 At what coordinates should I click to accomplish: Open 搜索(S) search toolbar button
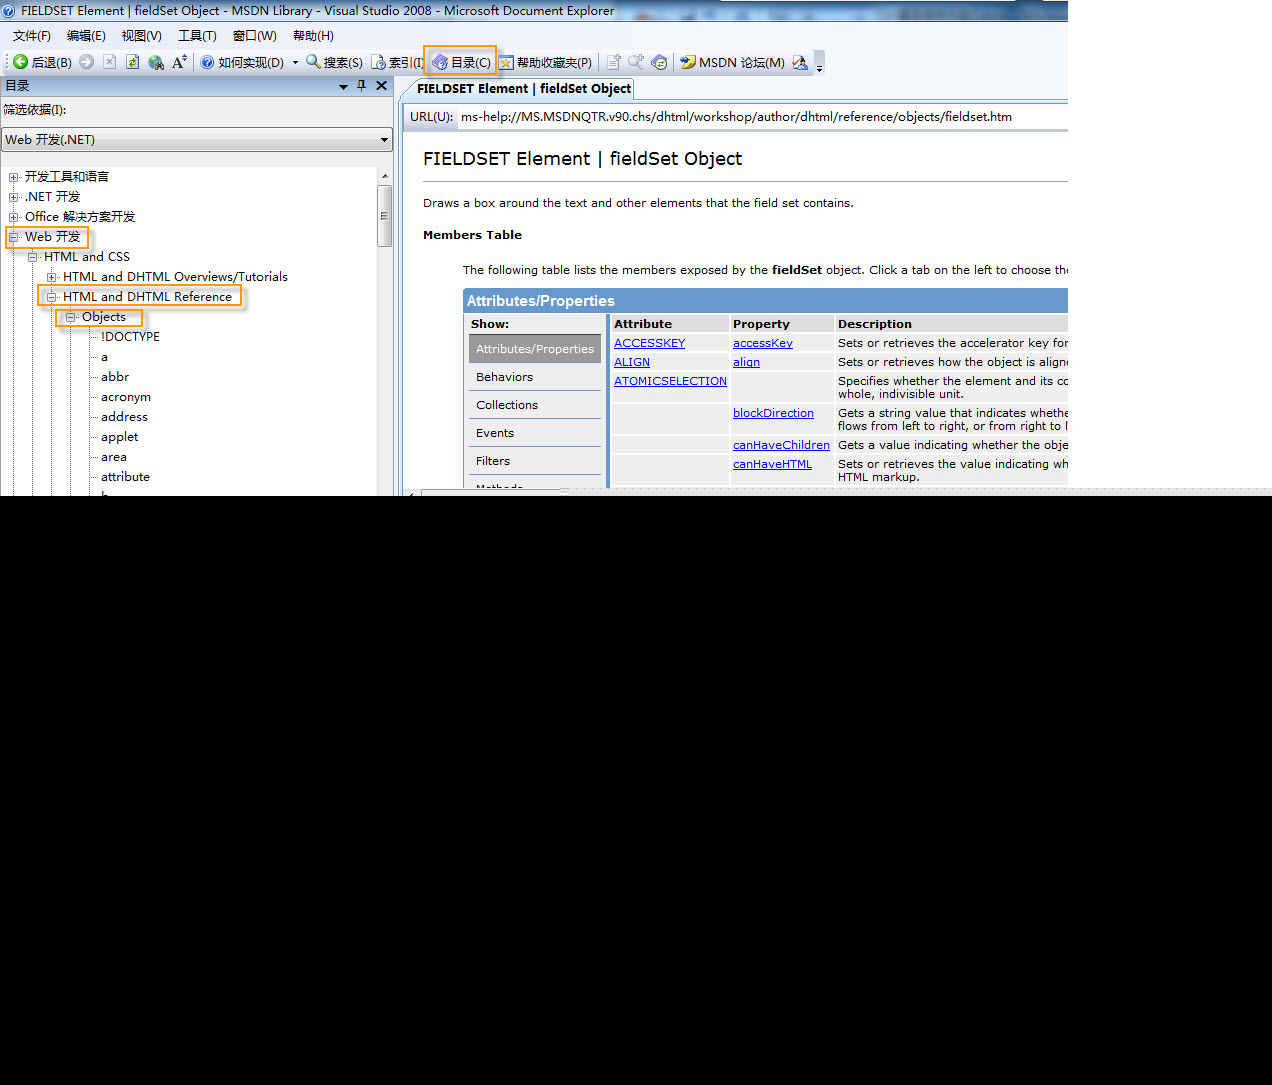click(334, 62)
